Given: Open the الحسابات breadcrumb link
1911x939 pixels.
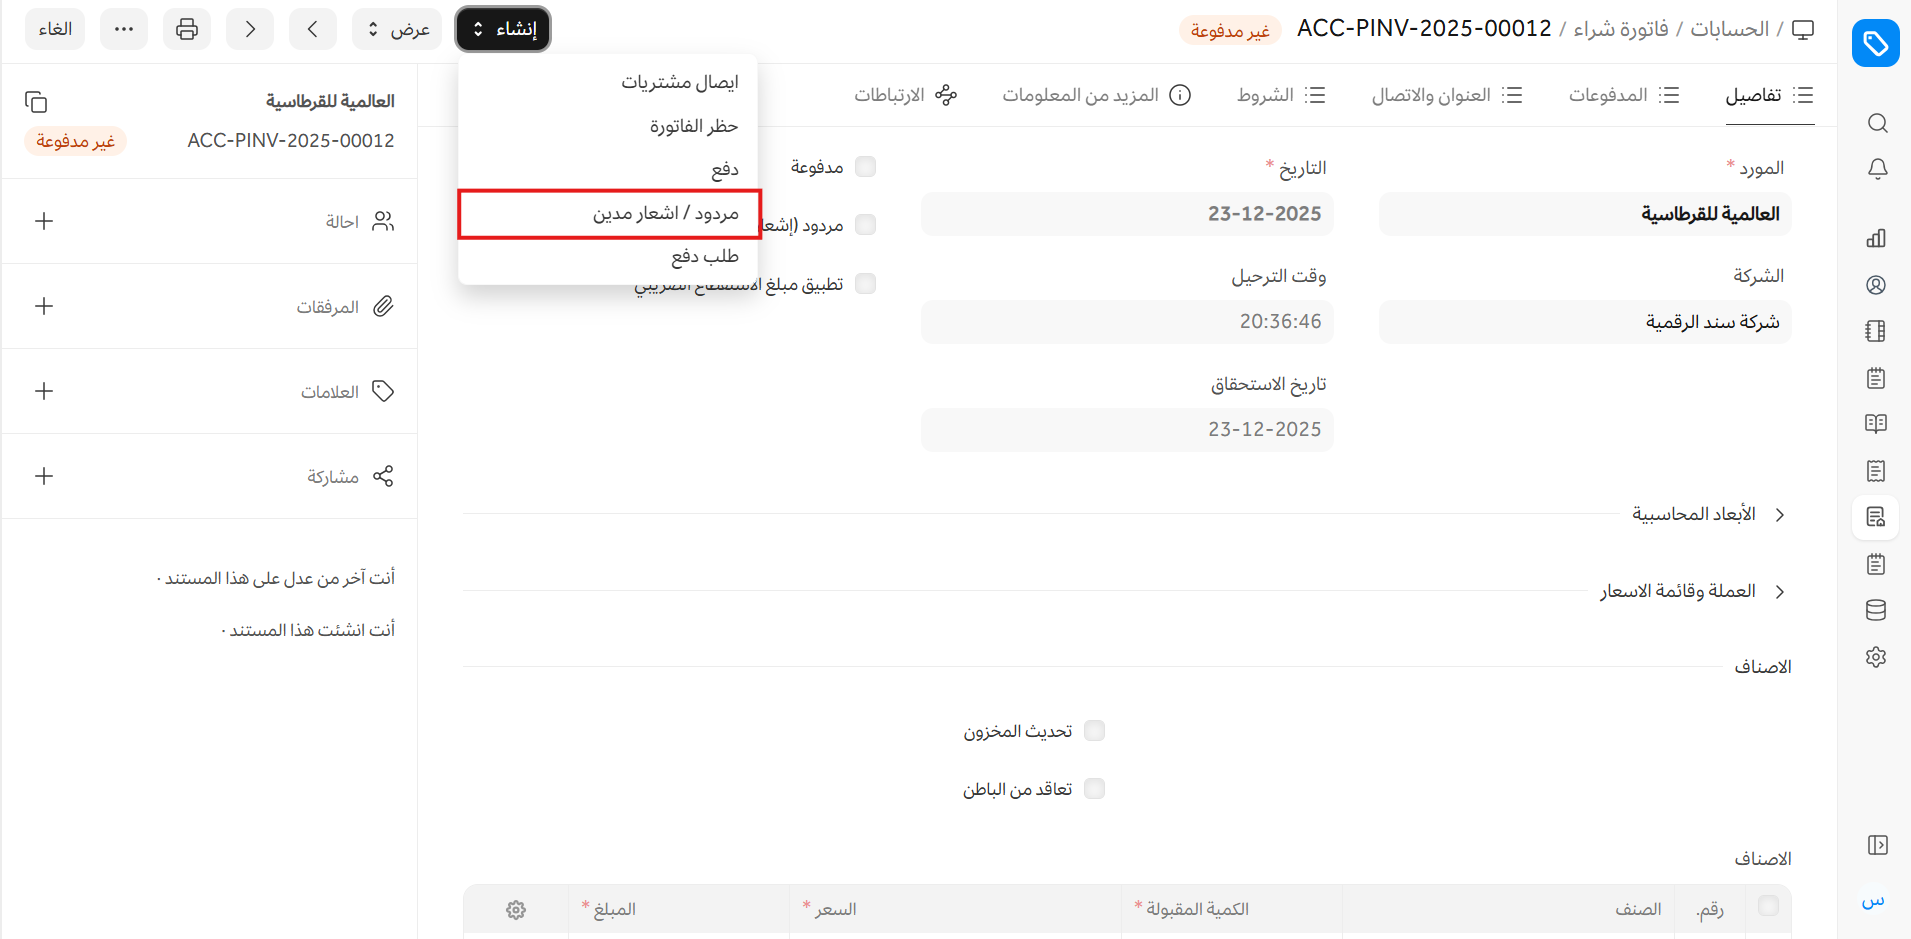Looking at the screenshot, I should (1729, 29).
